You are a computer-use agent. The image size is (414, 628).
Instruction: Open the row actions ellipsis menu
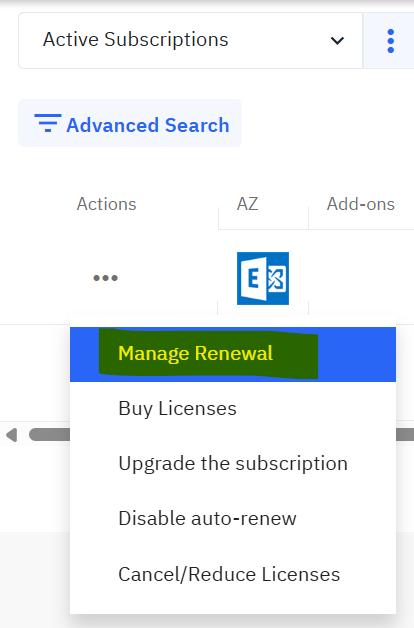click(105, 278)
